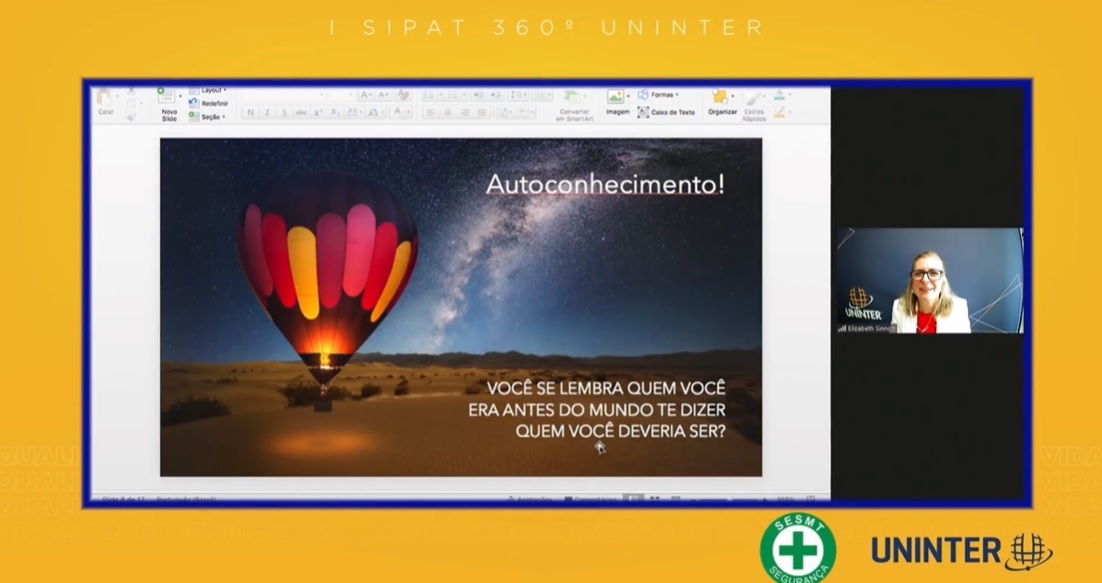This screenshot has height=583, width=1102.
Task: Click the Autoconhecimento! slide title text
Action: click(605, 185)
